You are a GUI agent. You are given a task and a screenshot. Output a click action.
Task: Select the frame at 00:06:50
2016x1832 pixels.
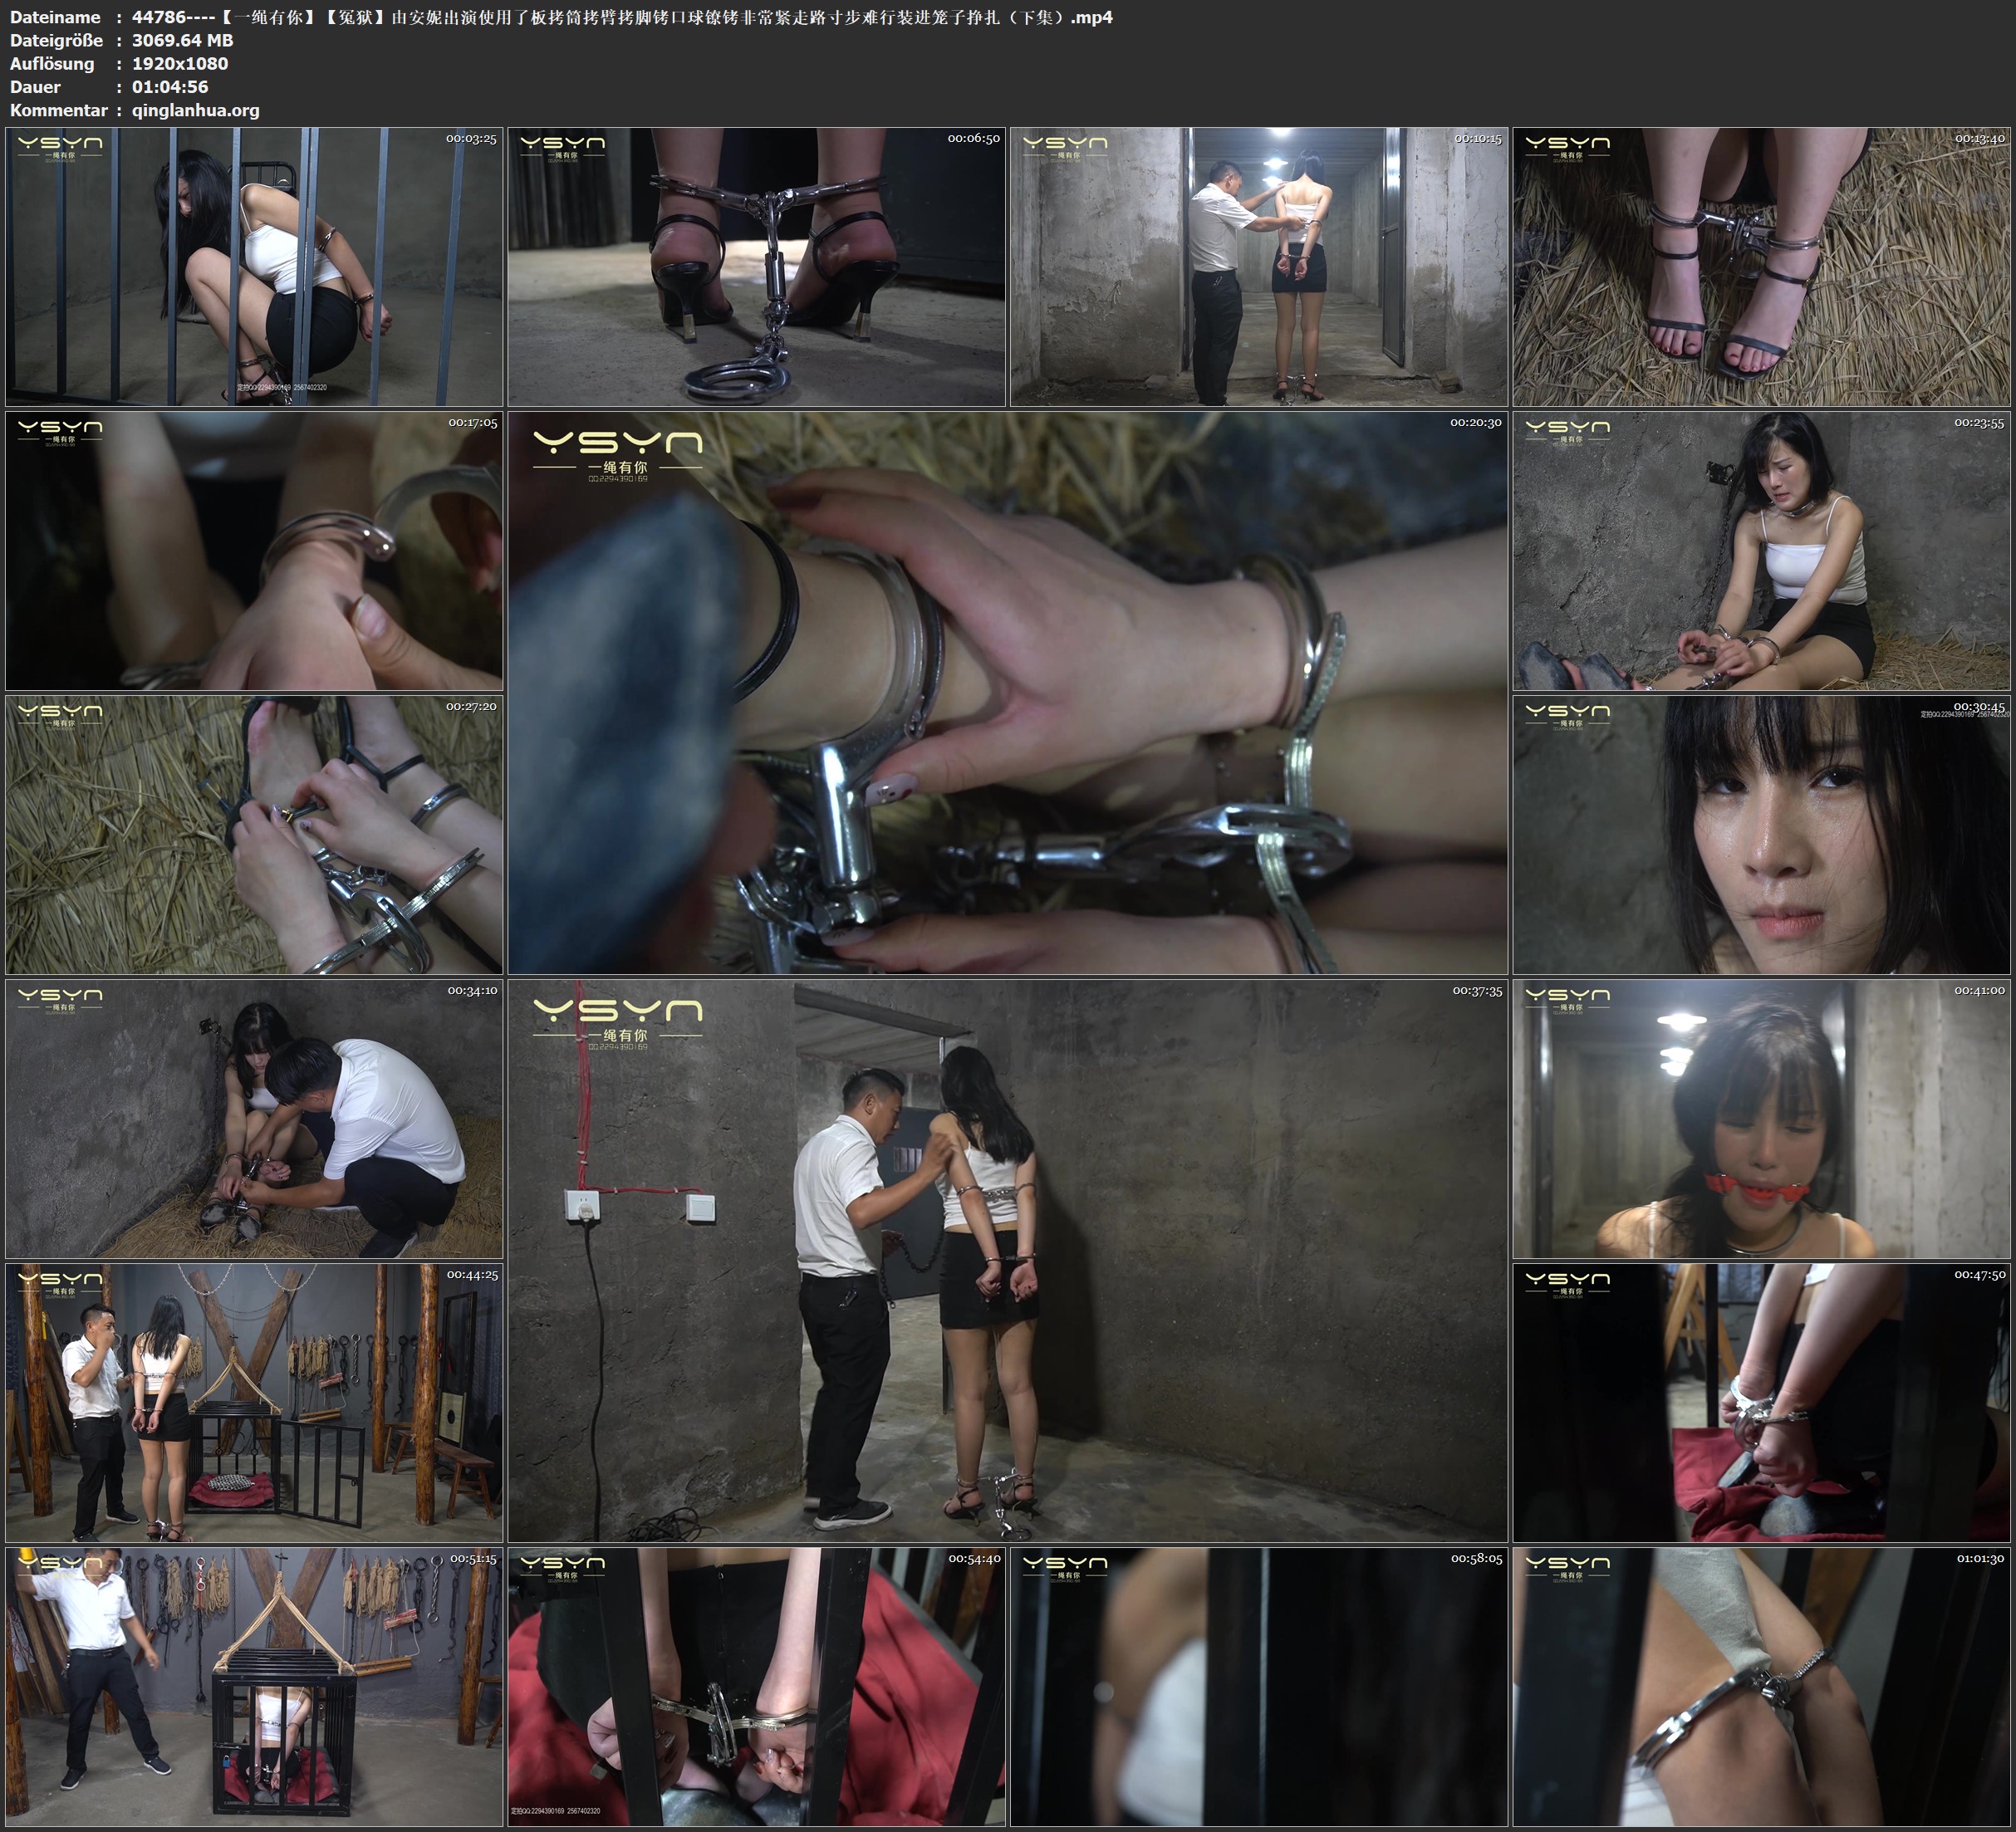756,266
